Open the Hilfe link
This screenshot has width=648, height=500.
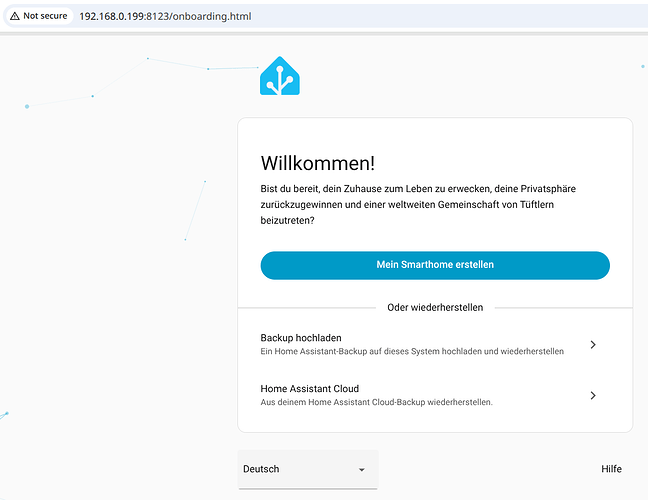tap(611, 469)
